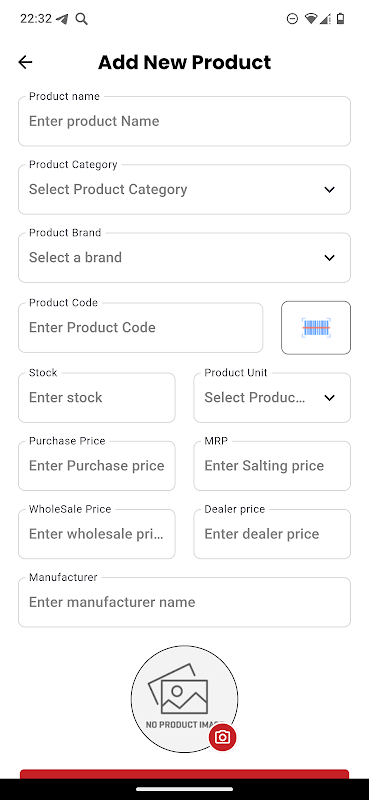Select the Enter stock field
The image size is (369, 800).
pos(96,397)
